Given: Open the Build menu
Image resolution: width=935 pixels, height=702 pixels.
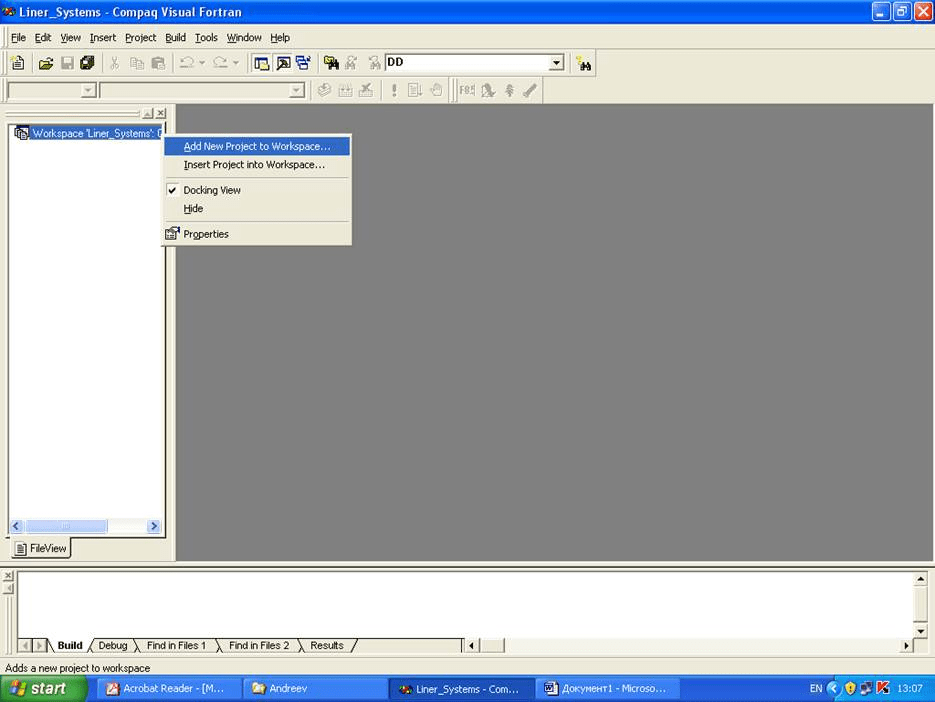Looking at the screenshot, I should [x=175, y=37].
